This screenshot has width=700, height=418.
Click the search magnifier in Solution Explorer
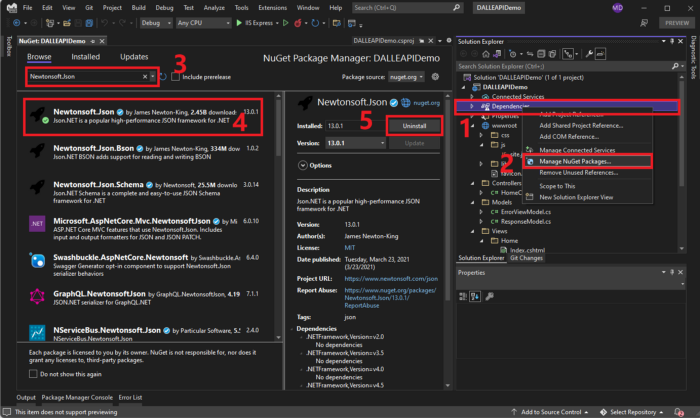[x=675, y=66]
